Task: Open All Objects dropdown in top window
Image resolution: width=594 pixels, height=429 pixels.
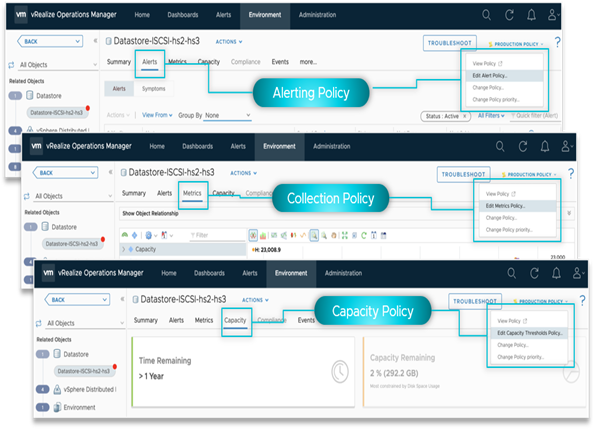Action: (58, 65)
